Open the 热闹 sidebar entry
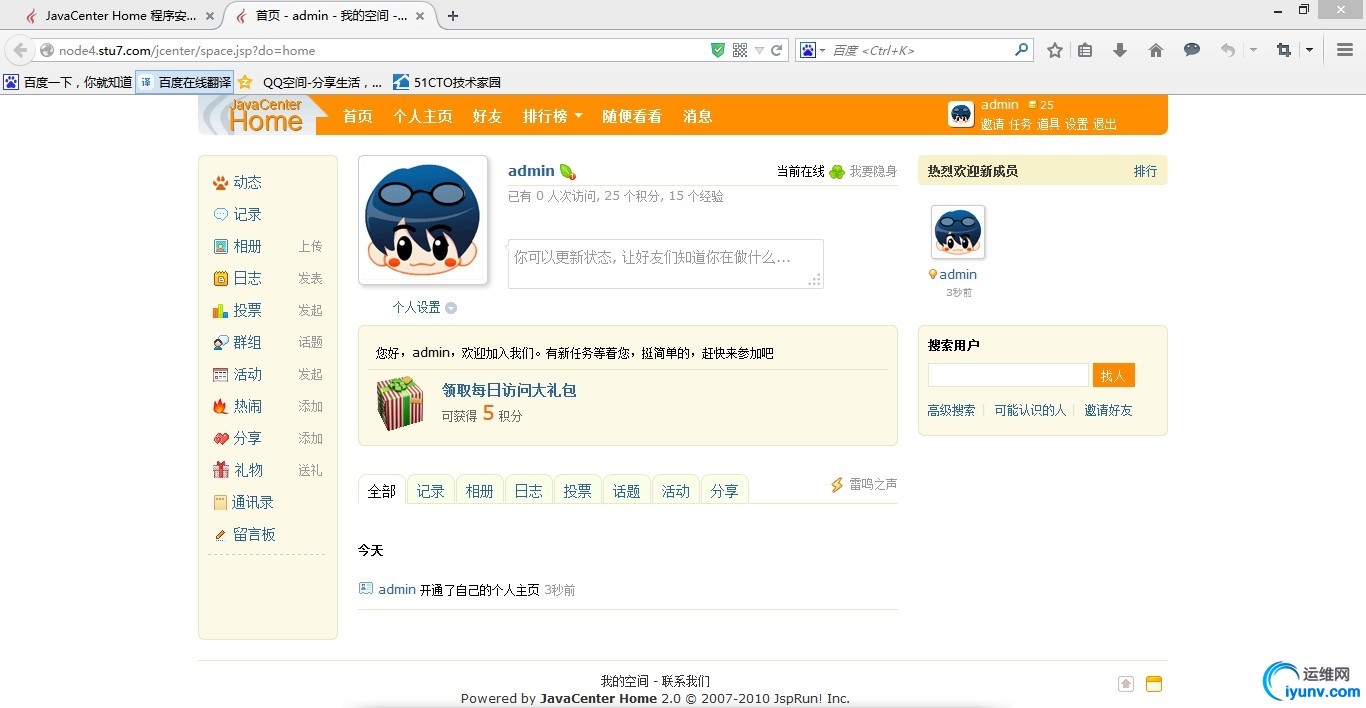Viewport: 1366px width, 708px height. coord(246,406)
